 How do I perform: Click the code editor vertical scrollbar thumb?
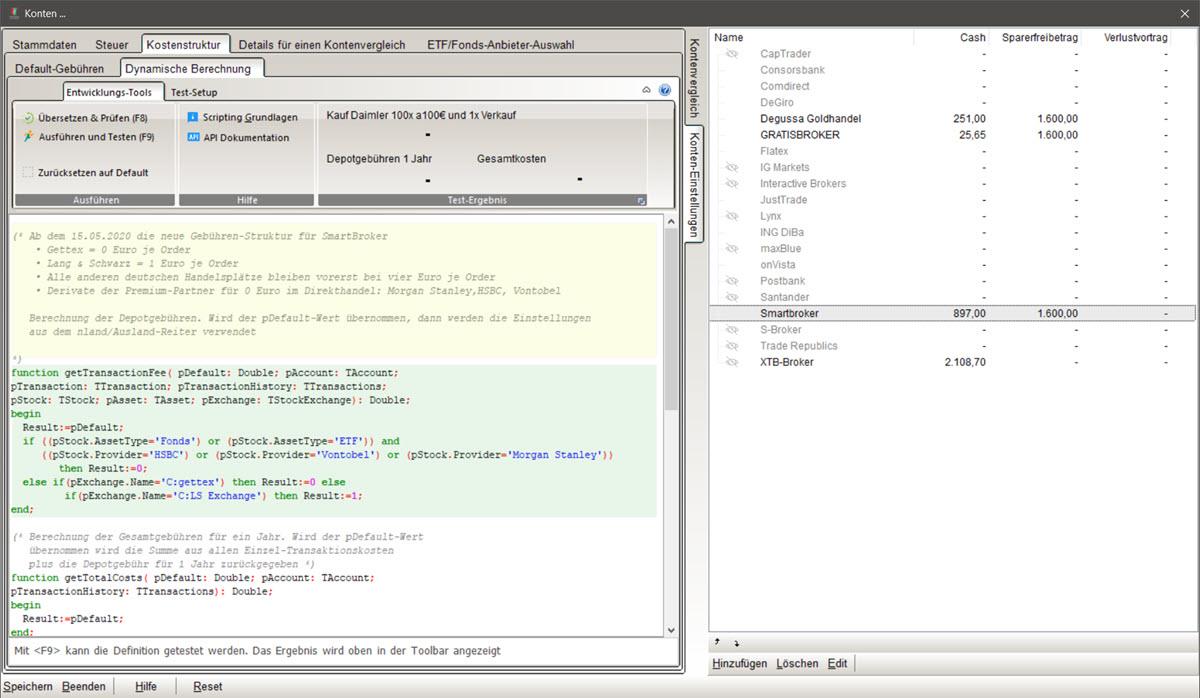671,318
